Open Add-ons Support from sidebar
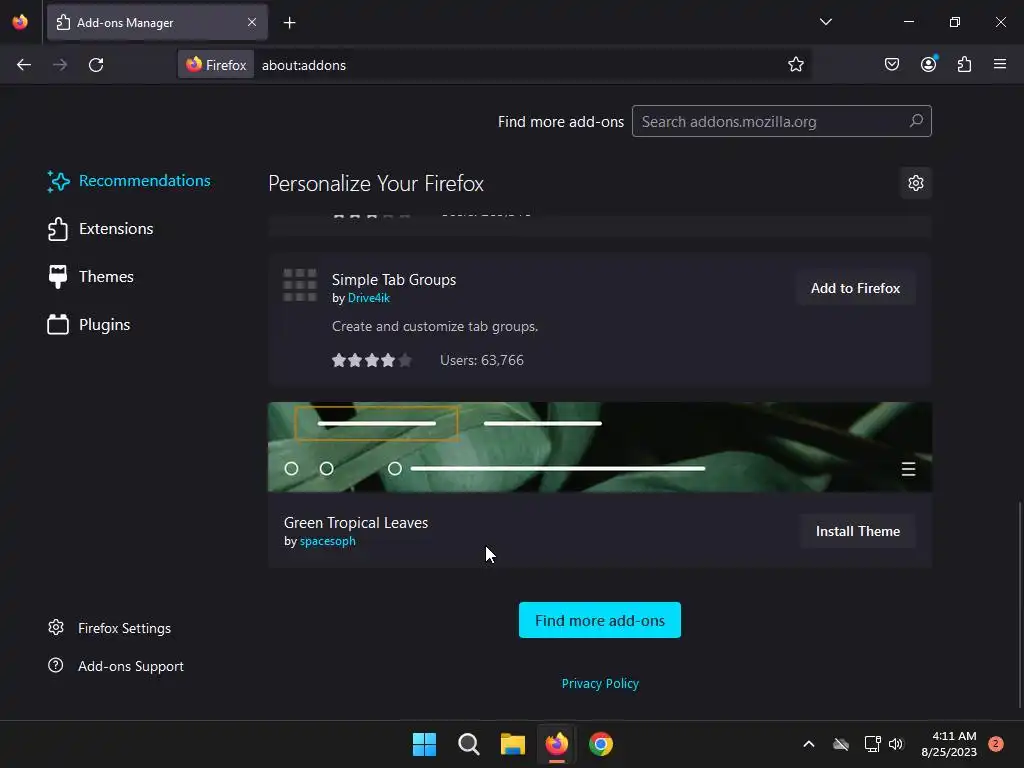Viewport: 1024px width, 768px height. (116, 666)
